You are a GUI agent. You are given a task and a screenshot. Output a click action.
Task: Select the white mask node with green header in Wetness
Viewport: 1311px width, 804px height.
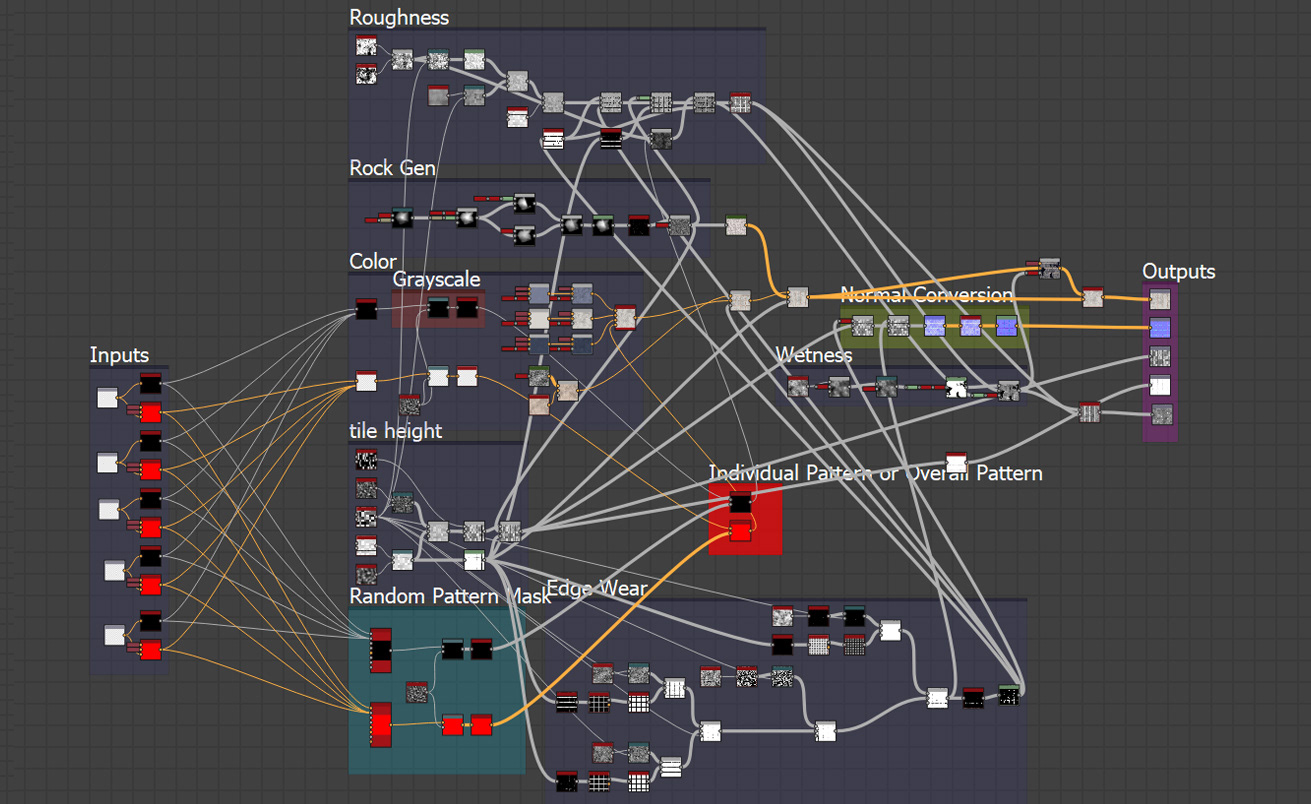[956, 387]
